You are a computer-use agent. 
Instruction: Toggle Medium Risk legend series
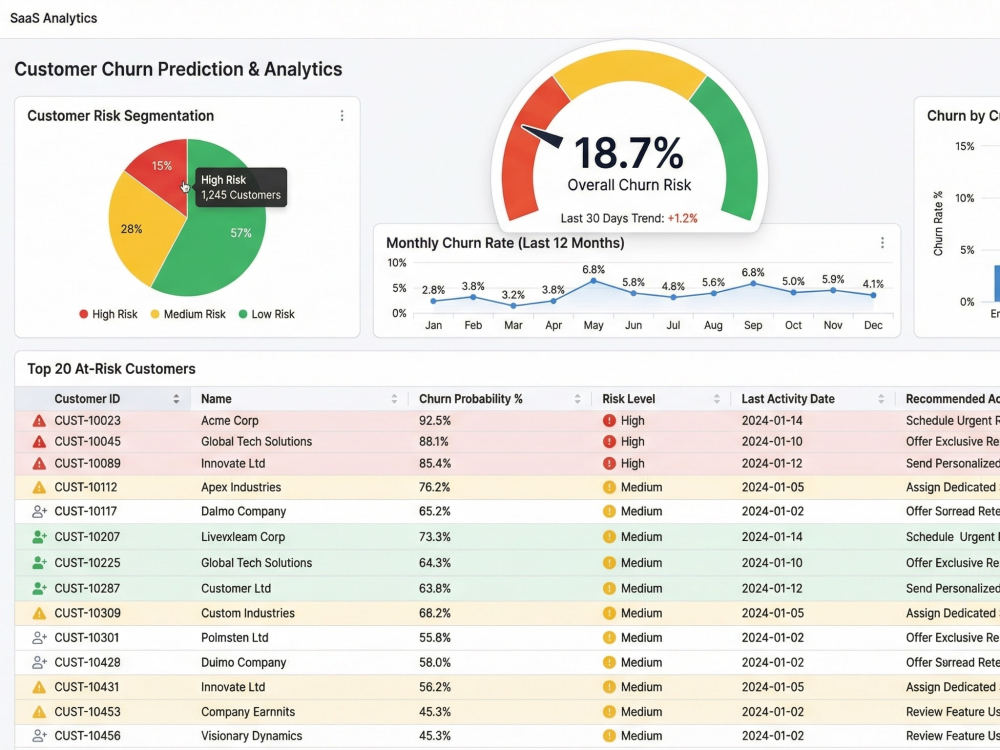[x=188, y=314]
